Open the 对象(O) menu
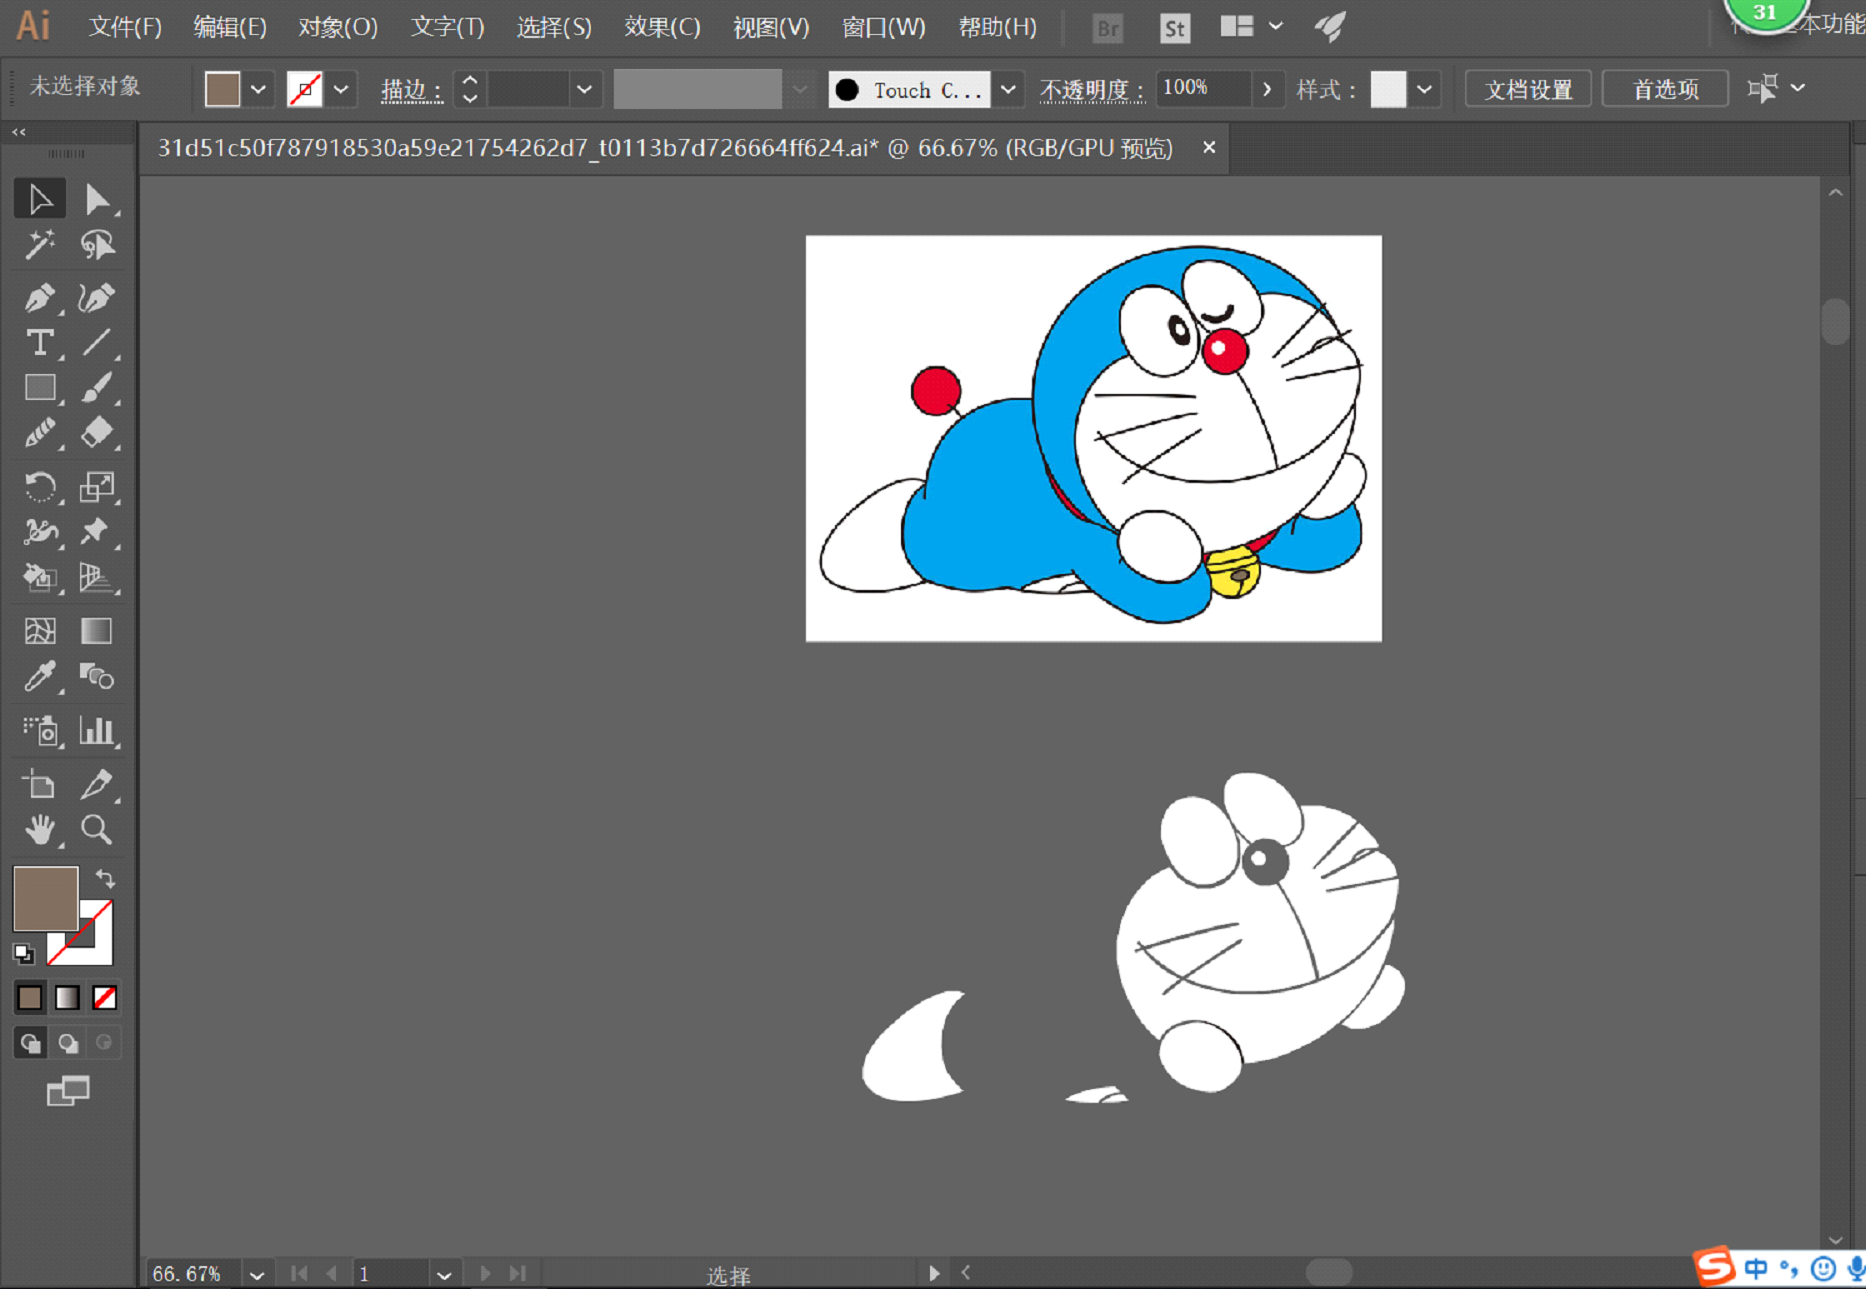 click(x=338, y=27)
